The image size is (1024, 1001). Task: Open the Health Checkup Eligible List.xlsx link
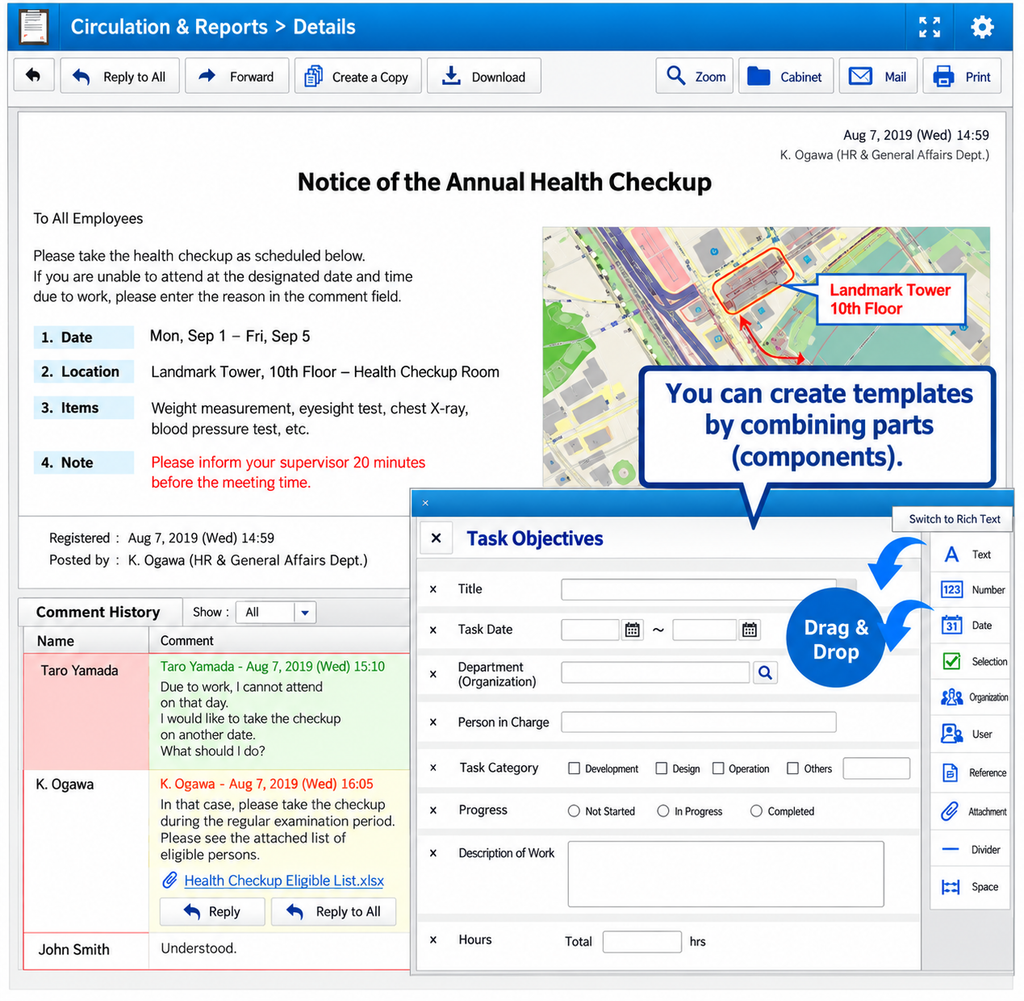[284, 880]
